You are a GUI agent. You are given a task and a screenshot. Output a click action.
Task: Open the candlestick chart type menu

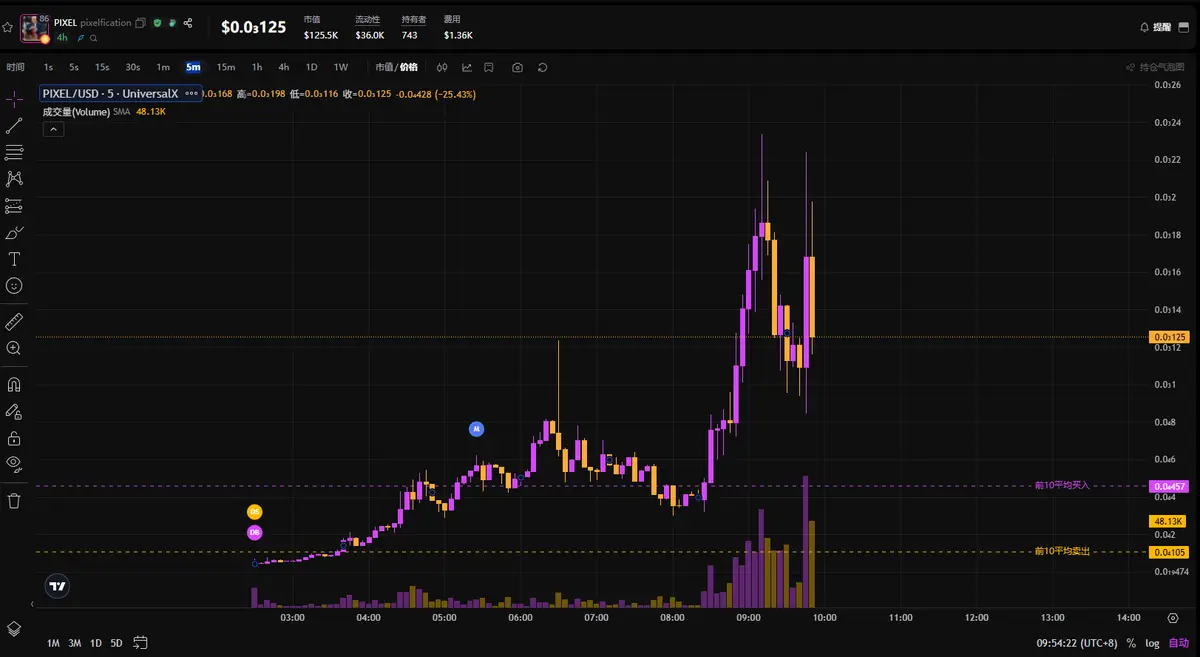click(443, 67)
